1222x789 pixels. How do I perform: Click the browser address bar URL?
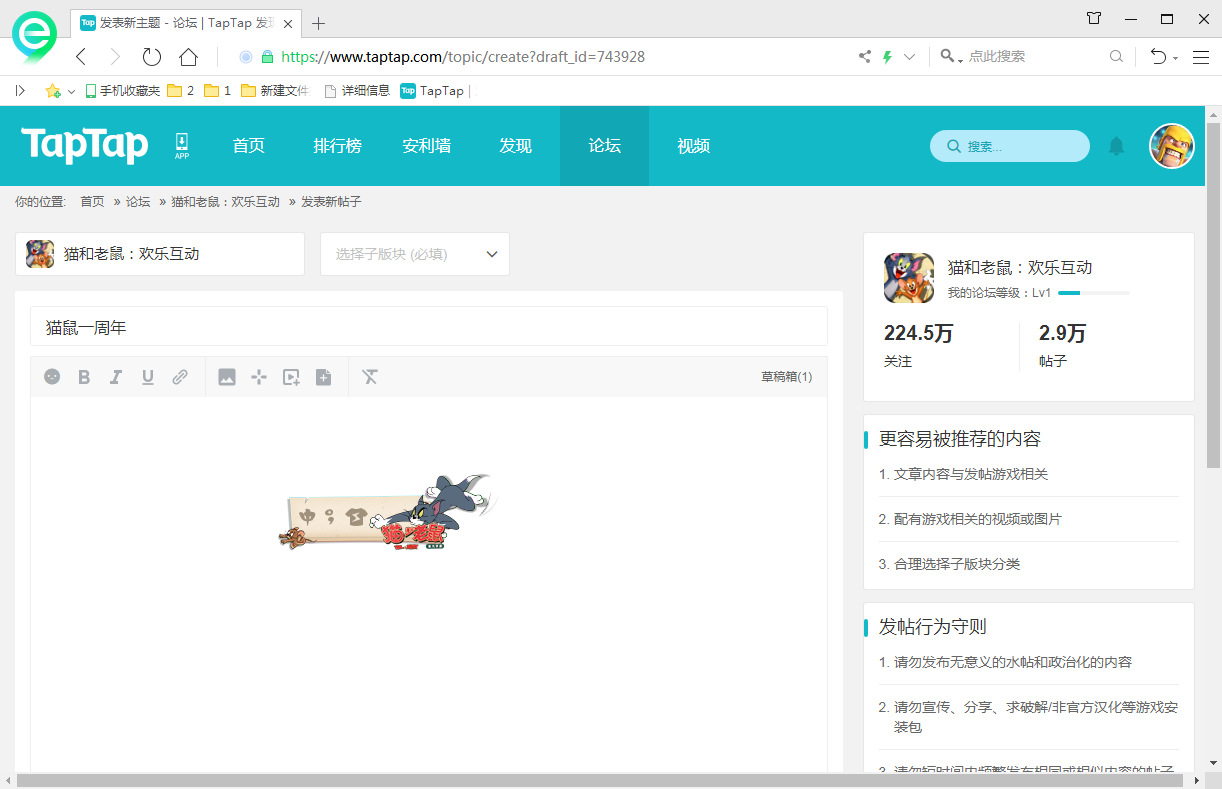[463, 57]
